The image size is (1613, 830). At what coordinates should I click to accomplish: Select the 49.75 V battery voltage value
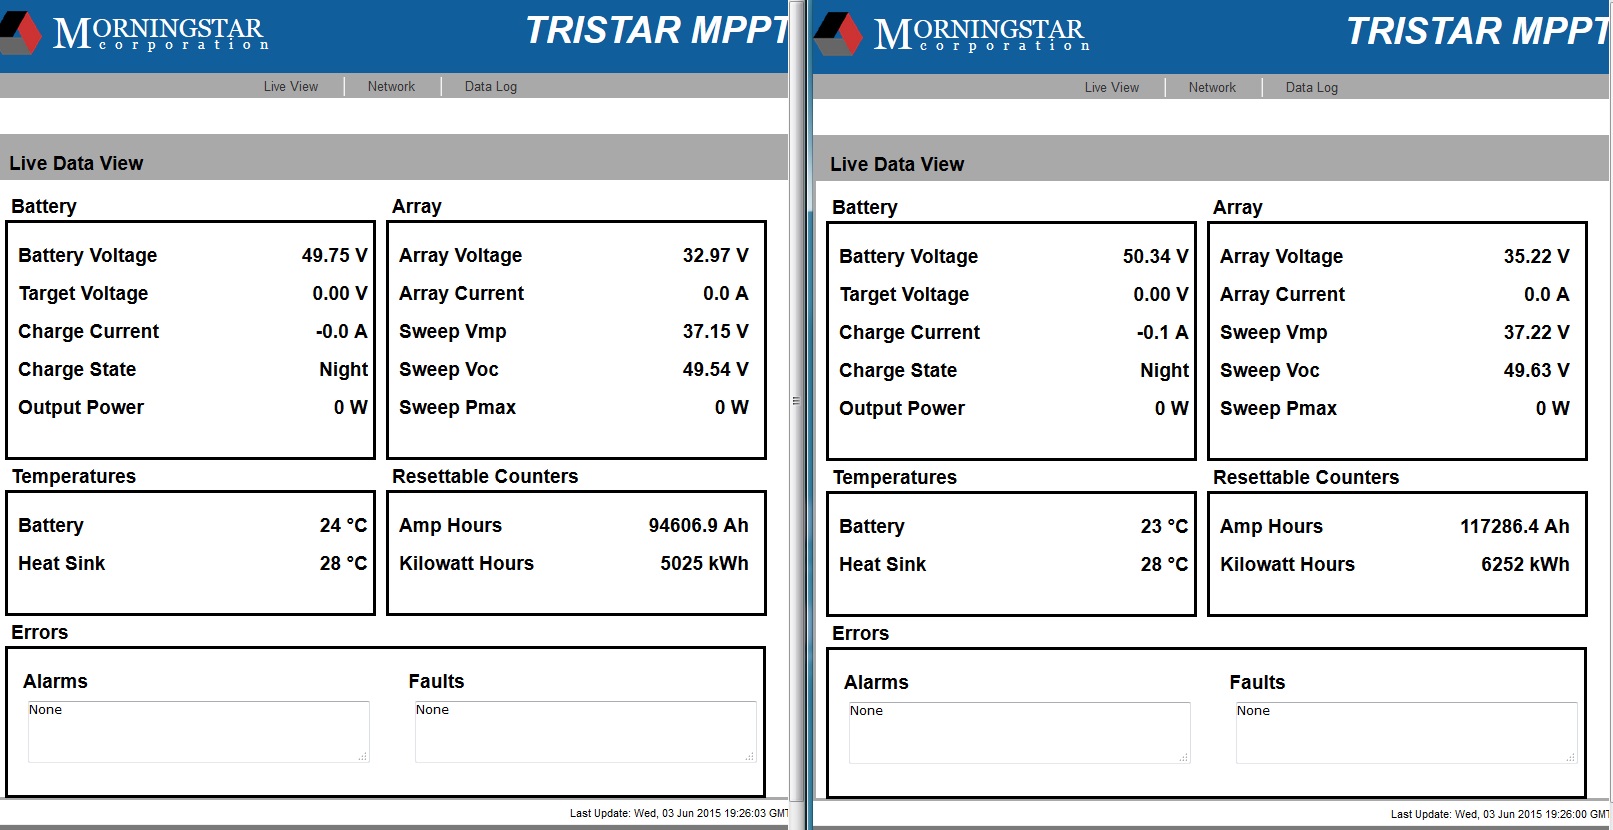tap(335, 255)
